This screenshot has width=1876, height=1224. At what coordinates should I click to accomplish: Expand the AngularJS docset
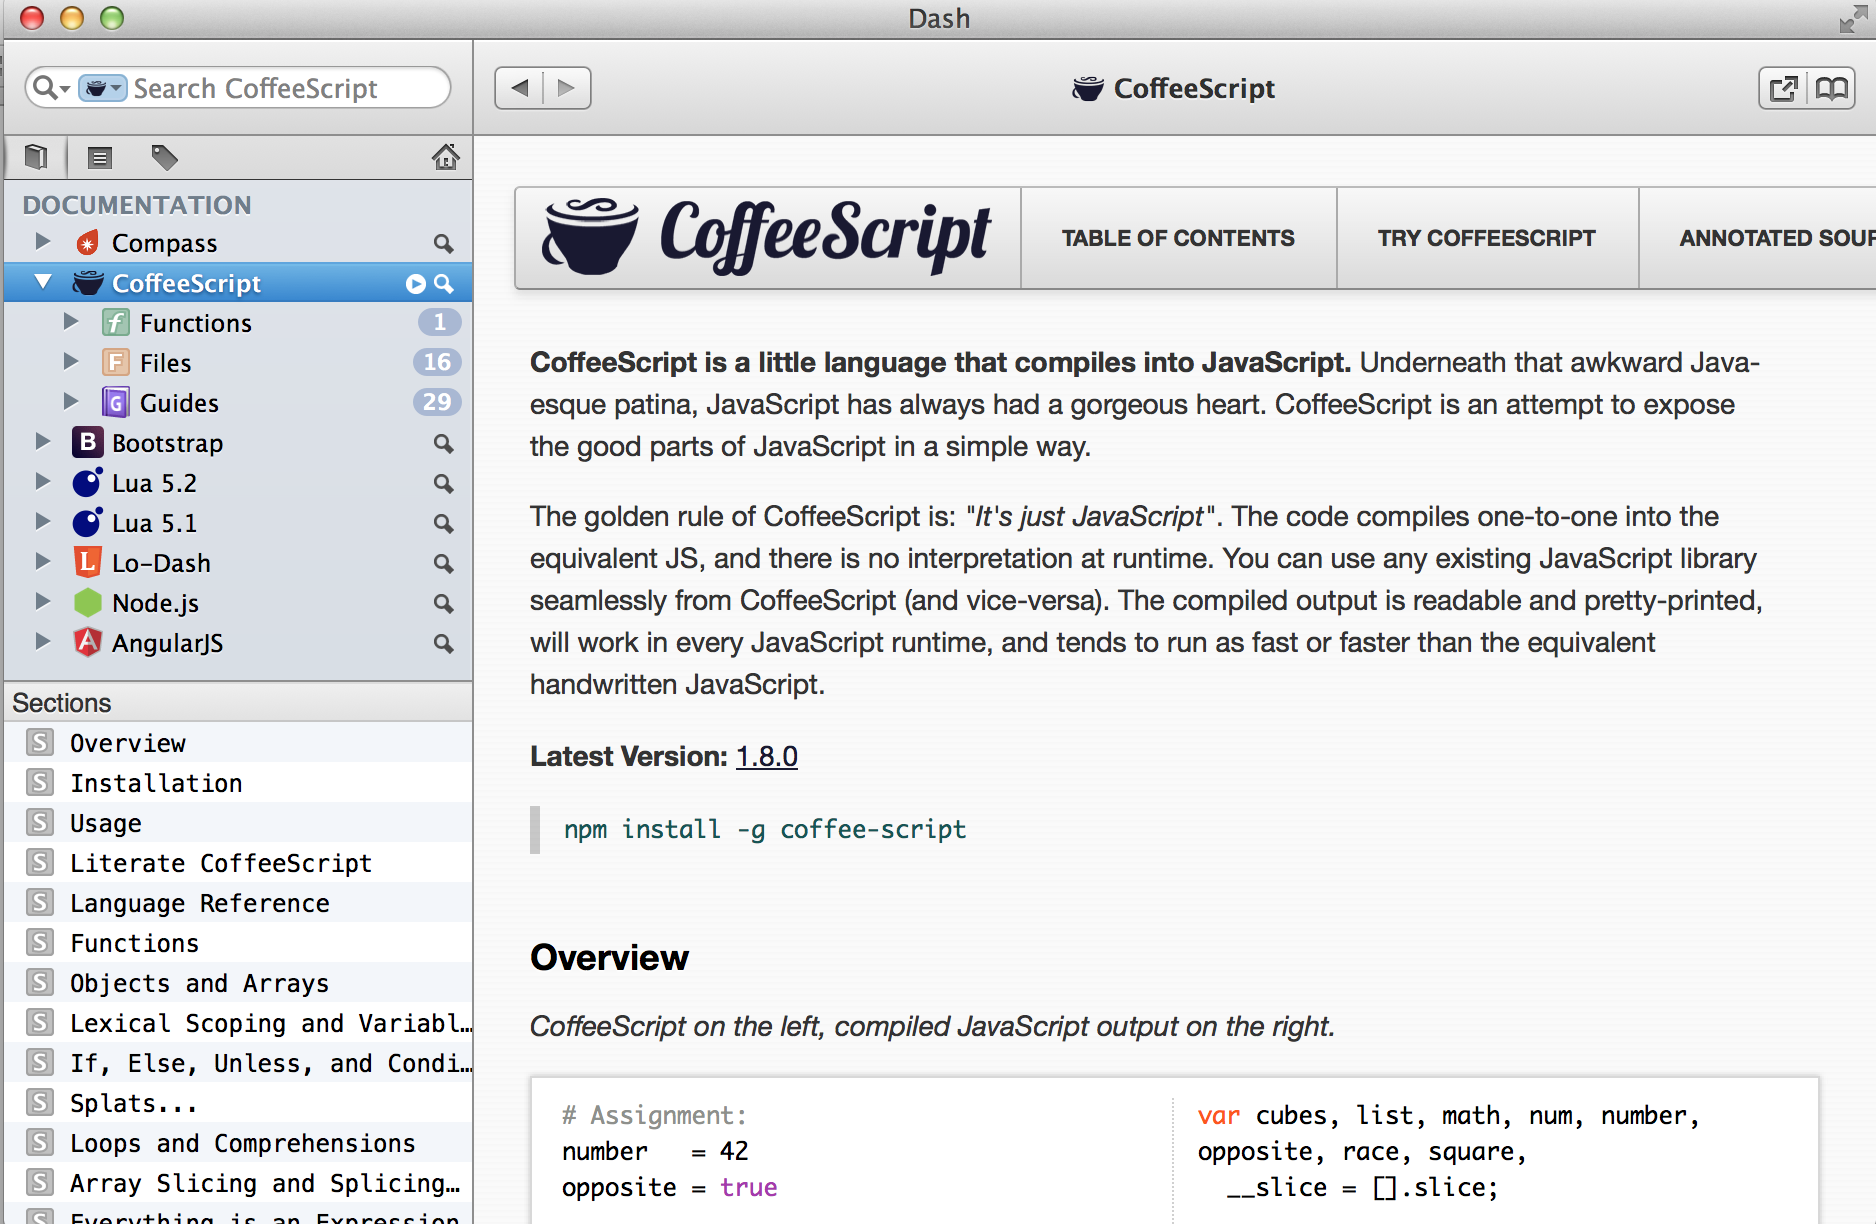tap(42, 641)
